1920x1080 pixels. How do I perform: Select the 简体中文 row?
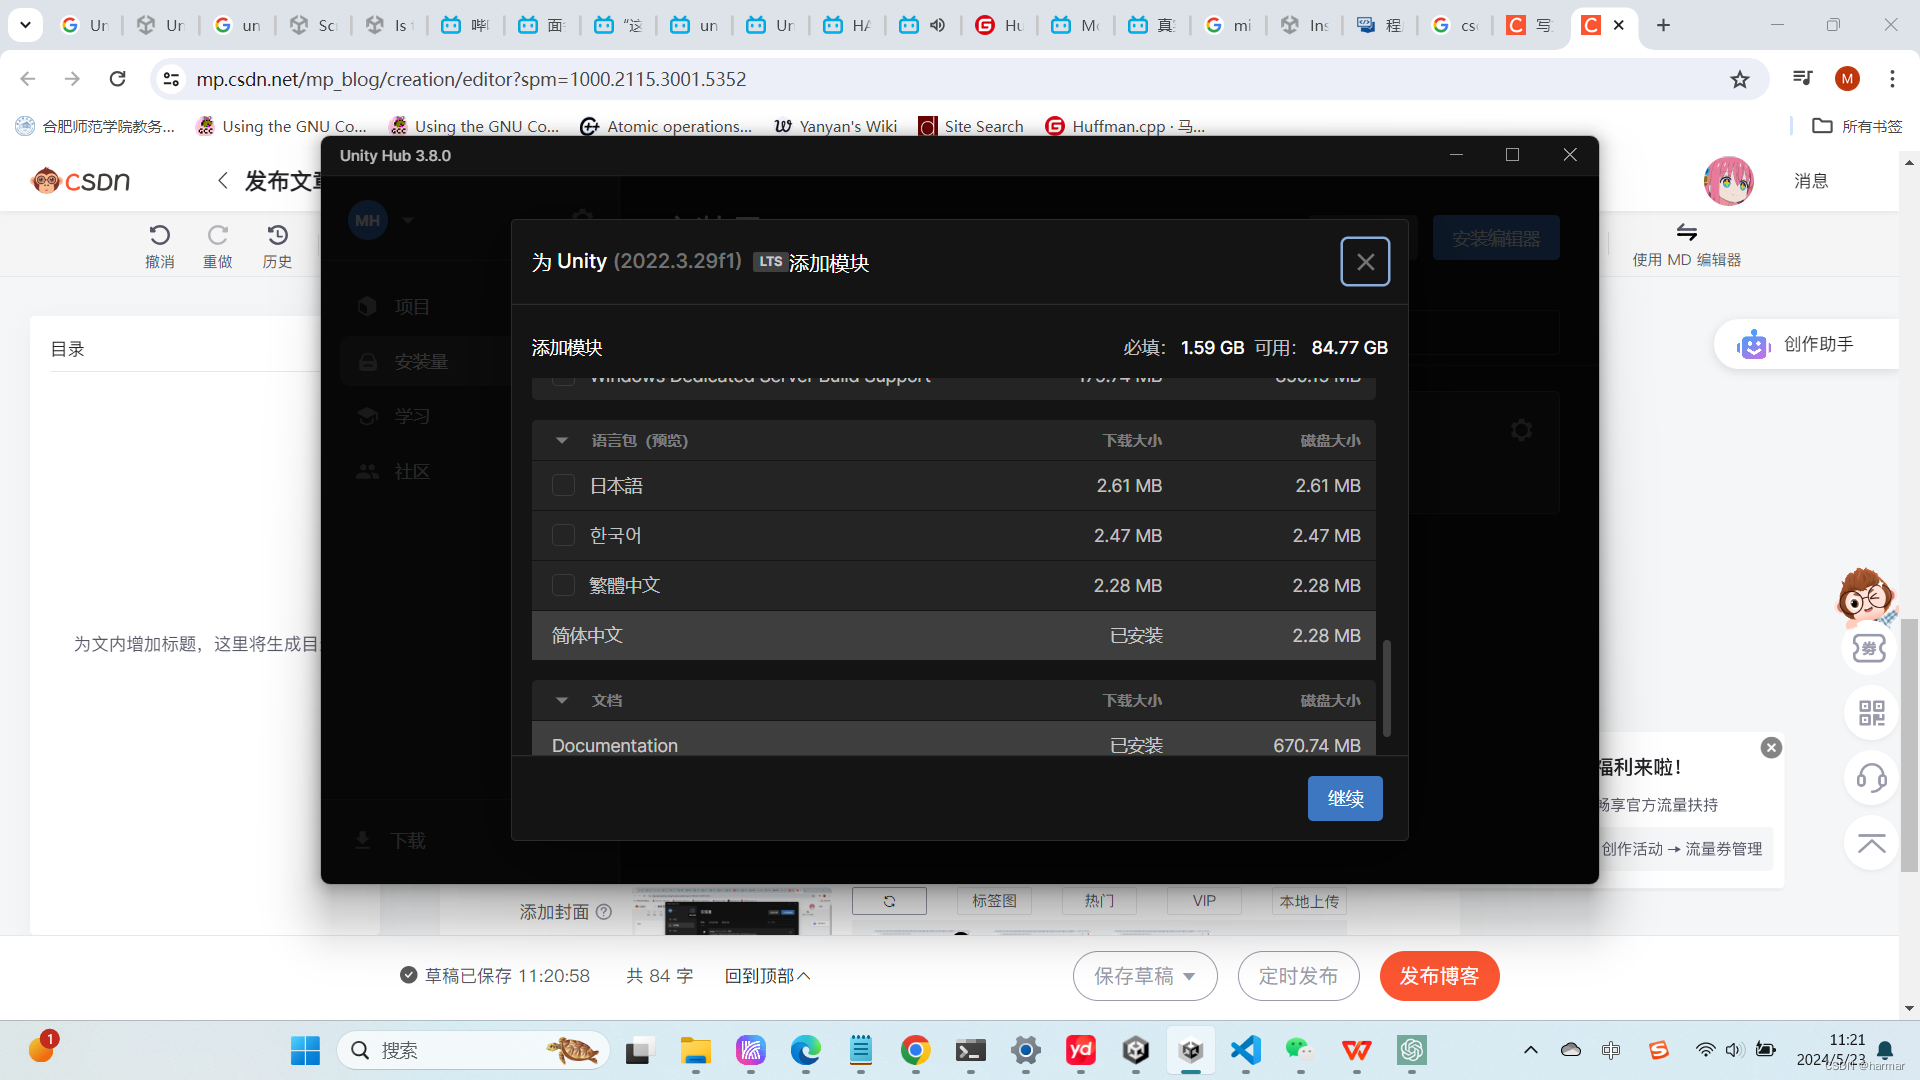click(x=954, y=636)
